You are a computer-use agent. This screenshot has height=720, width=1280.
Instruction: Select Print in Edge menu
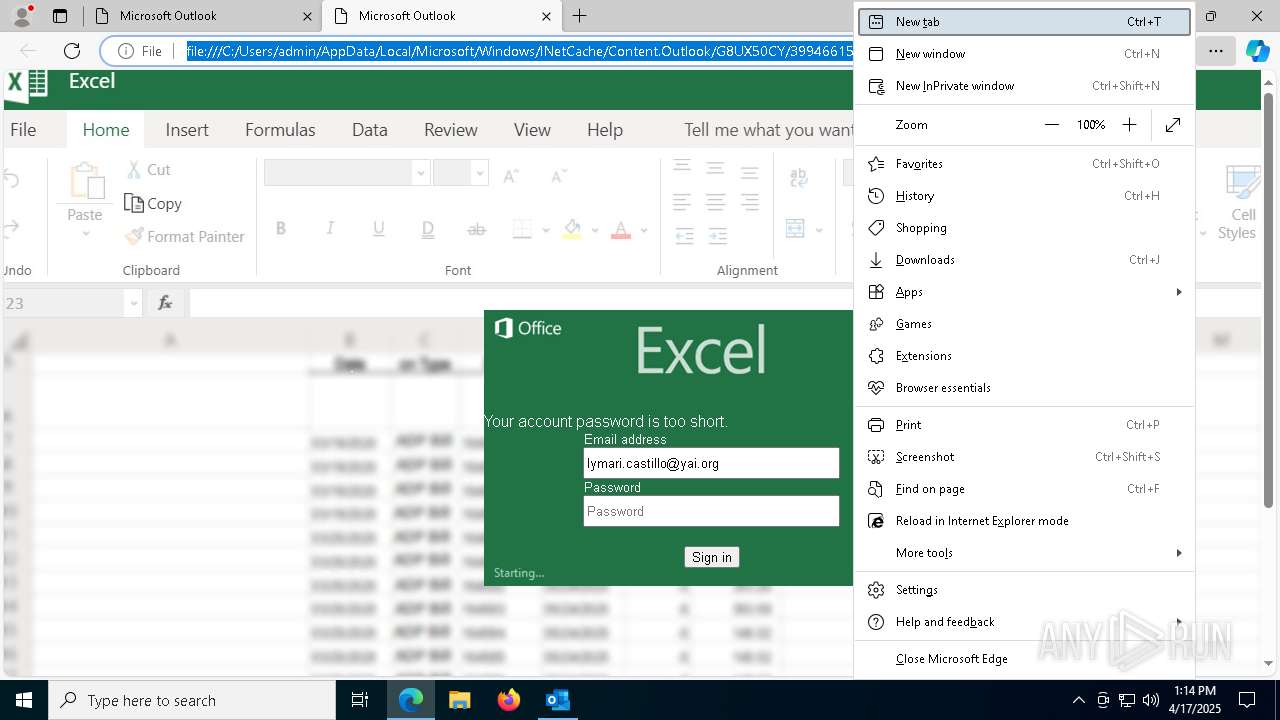[1025, 425]
